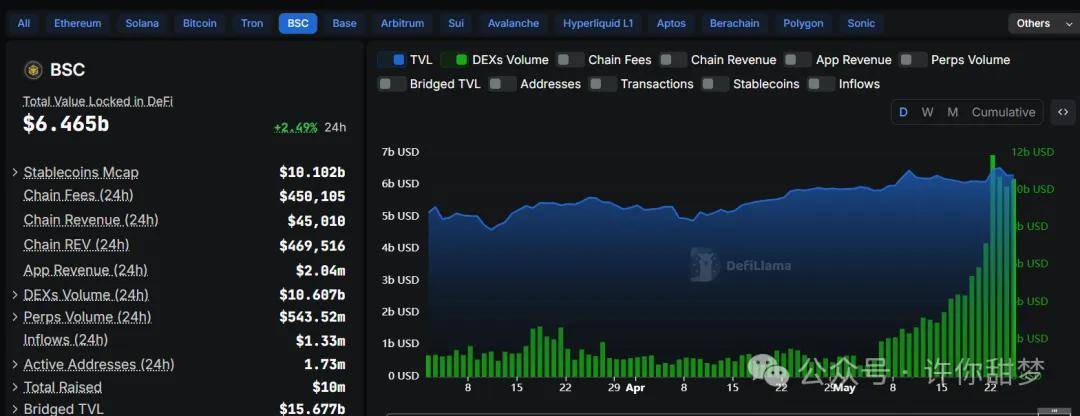Click the Chain REV (24h) label

[x=76, y=245]
